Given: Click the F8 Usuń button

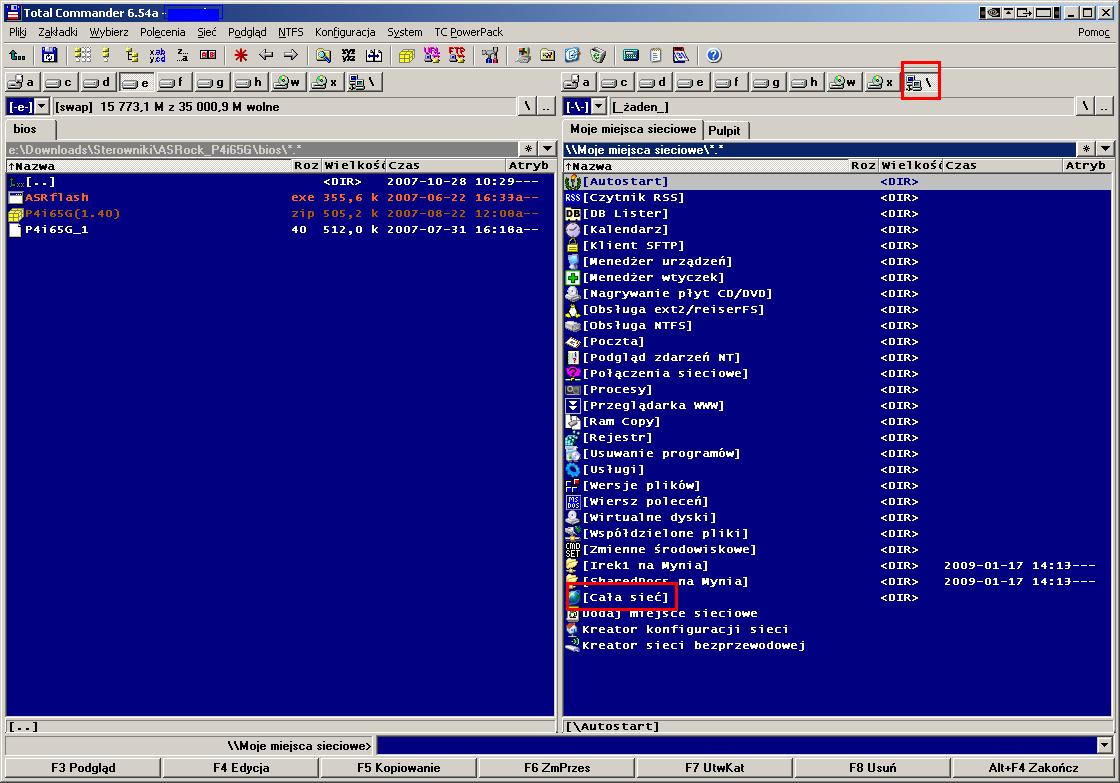Looking at the screenshot, I should (872, 768).
